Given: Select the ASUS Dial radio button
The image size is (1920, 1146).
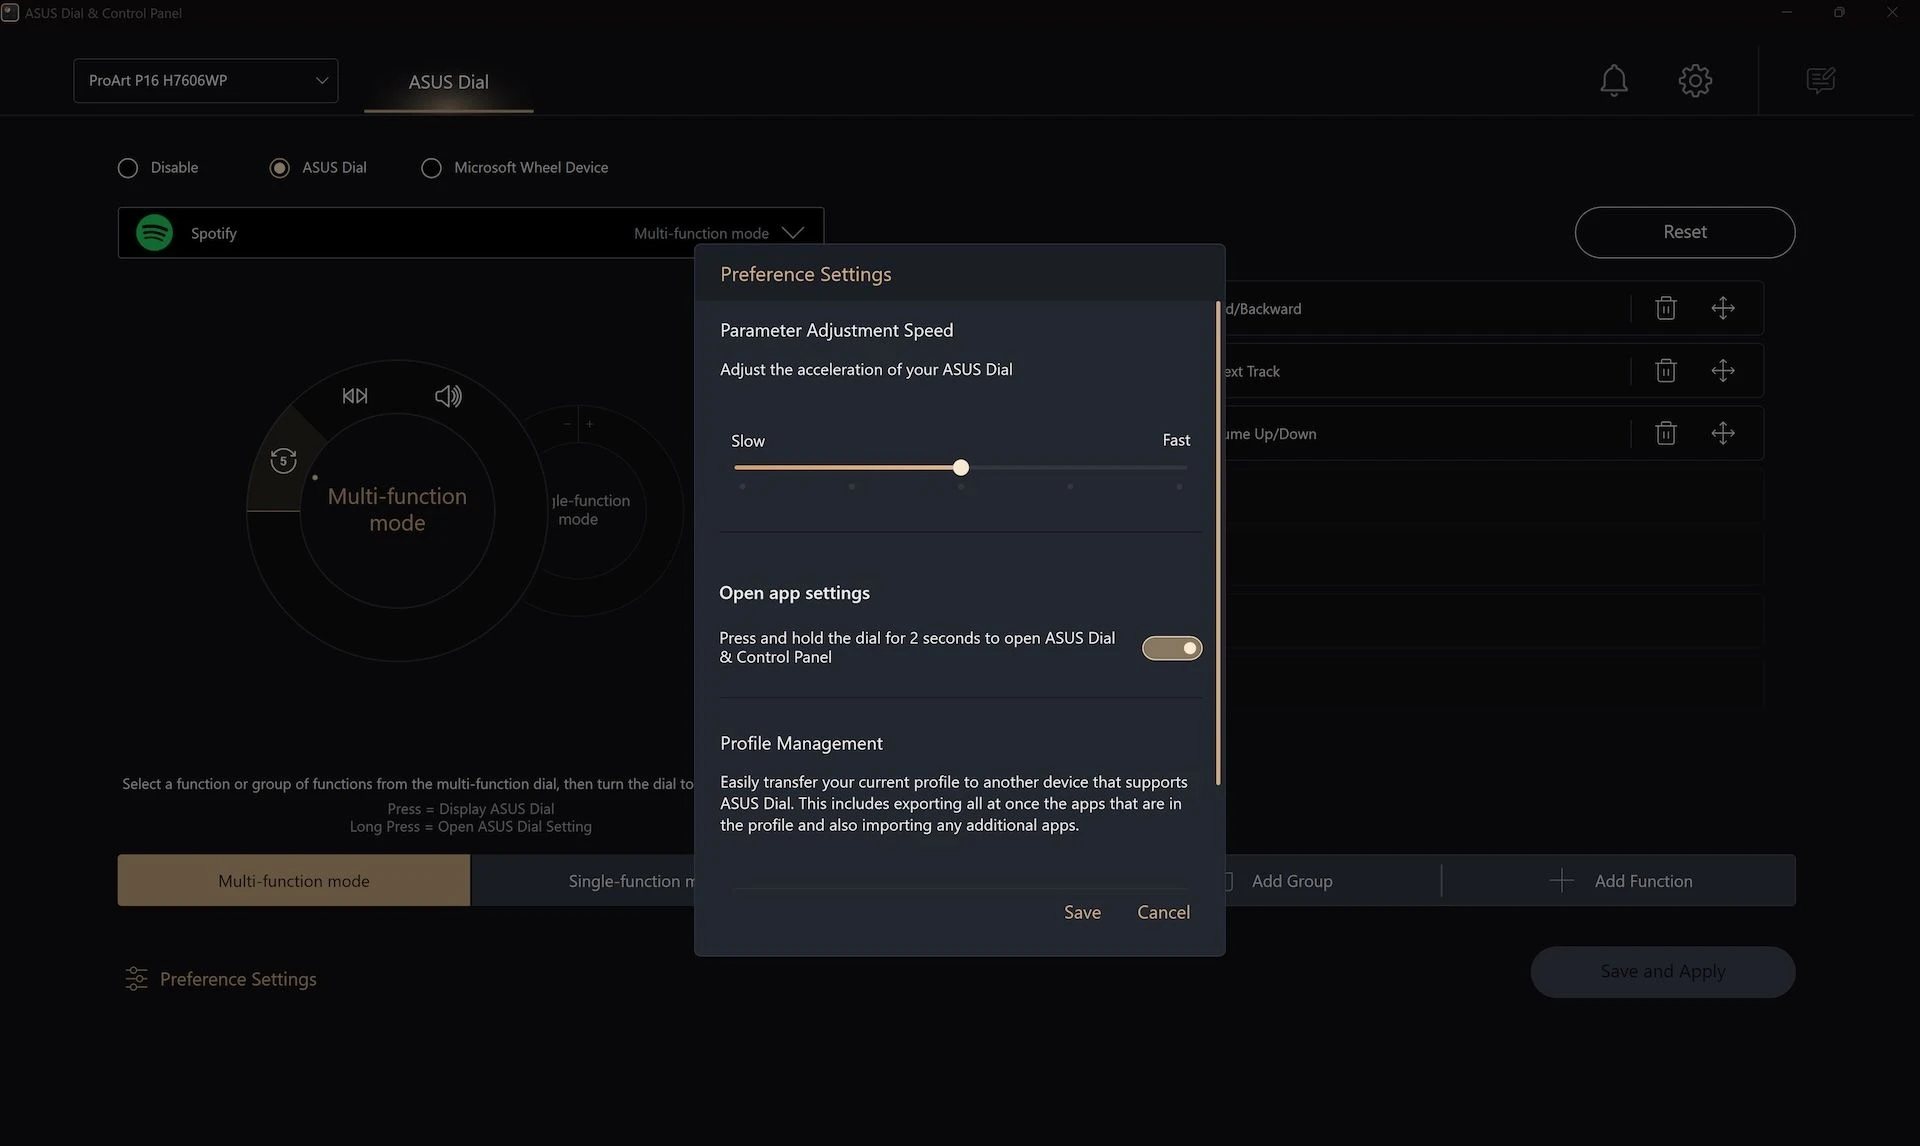Looking at the screenshot, I should 279,168.
